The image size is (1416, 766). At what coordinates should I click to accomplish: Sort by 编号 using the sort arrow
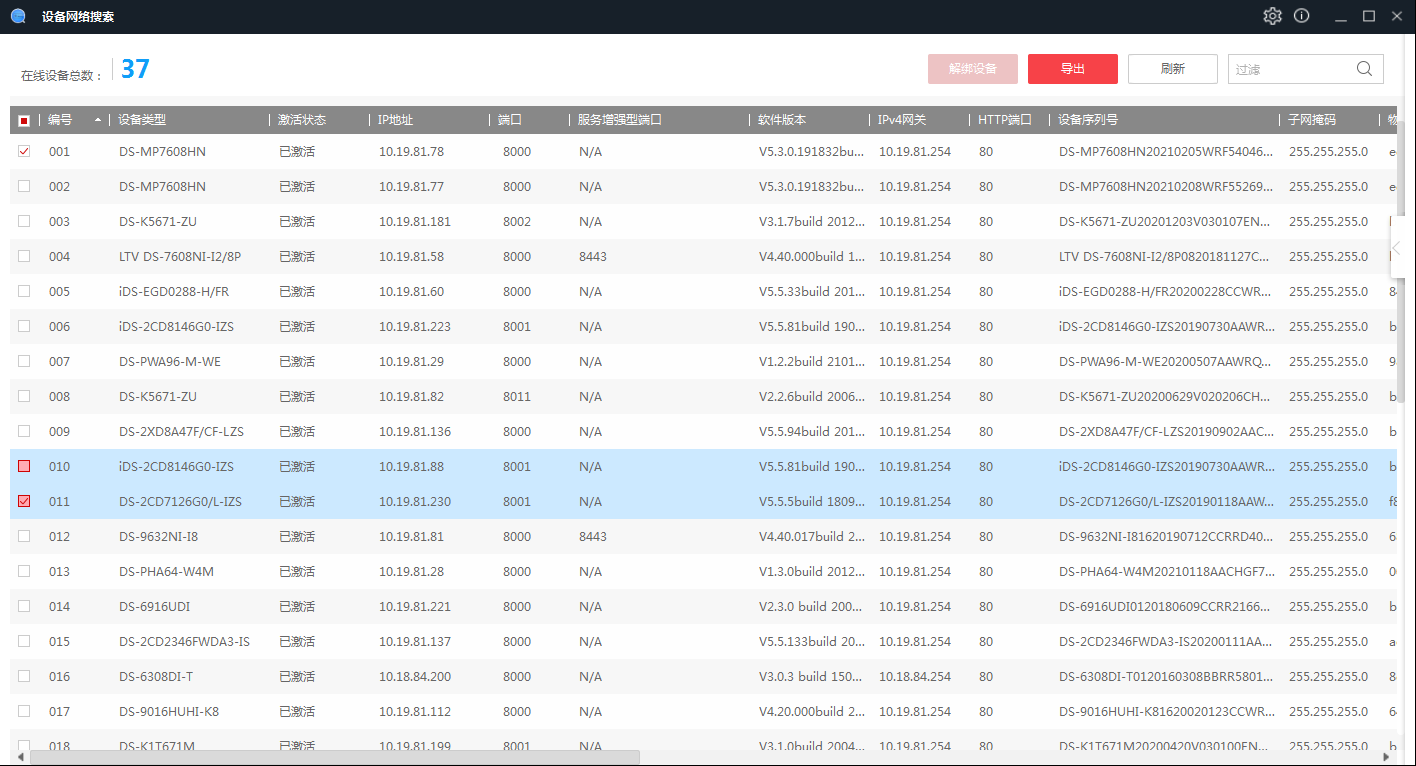pyautogui.click(x=97, y=120)
